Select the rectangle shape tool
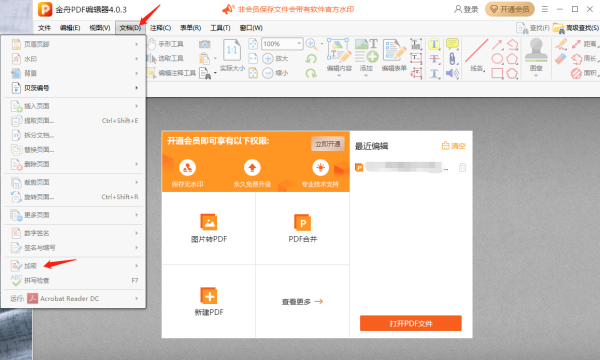 497,73
